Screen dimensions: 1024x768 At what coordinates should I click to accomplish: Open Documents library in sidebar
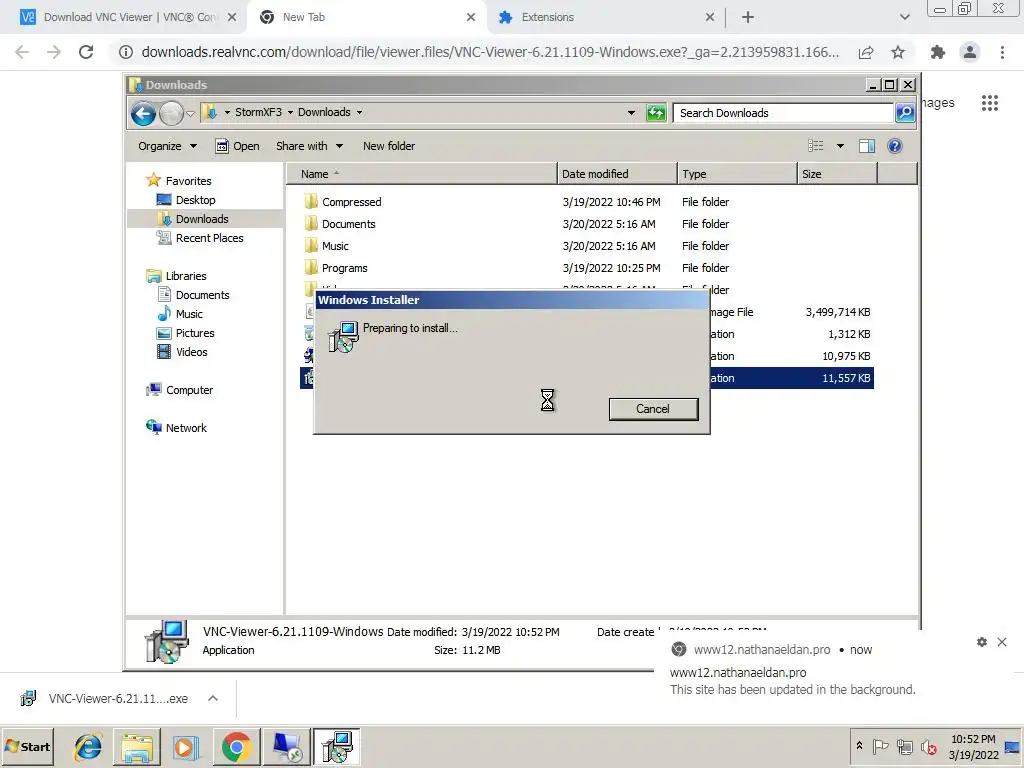coord(202,295)
